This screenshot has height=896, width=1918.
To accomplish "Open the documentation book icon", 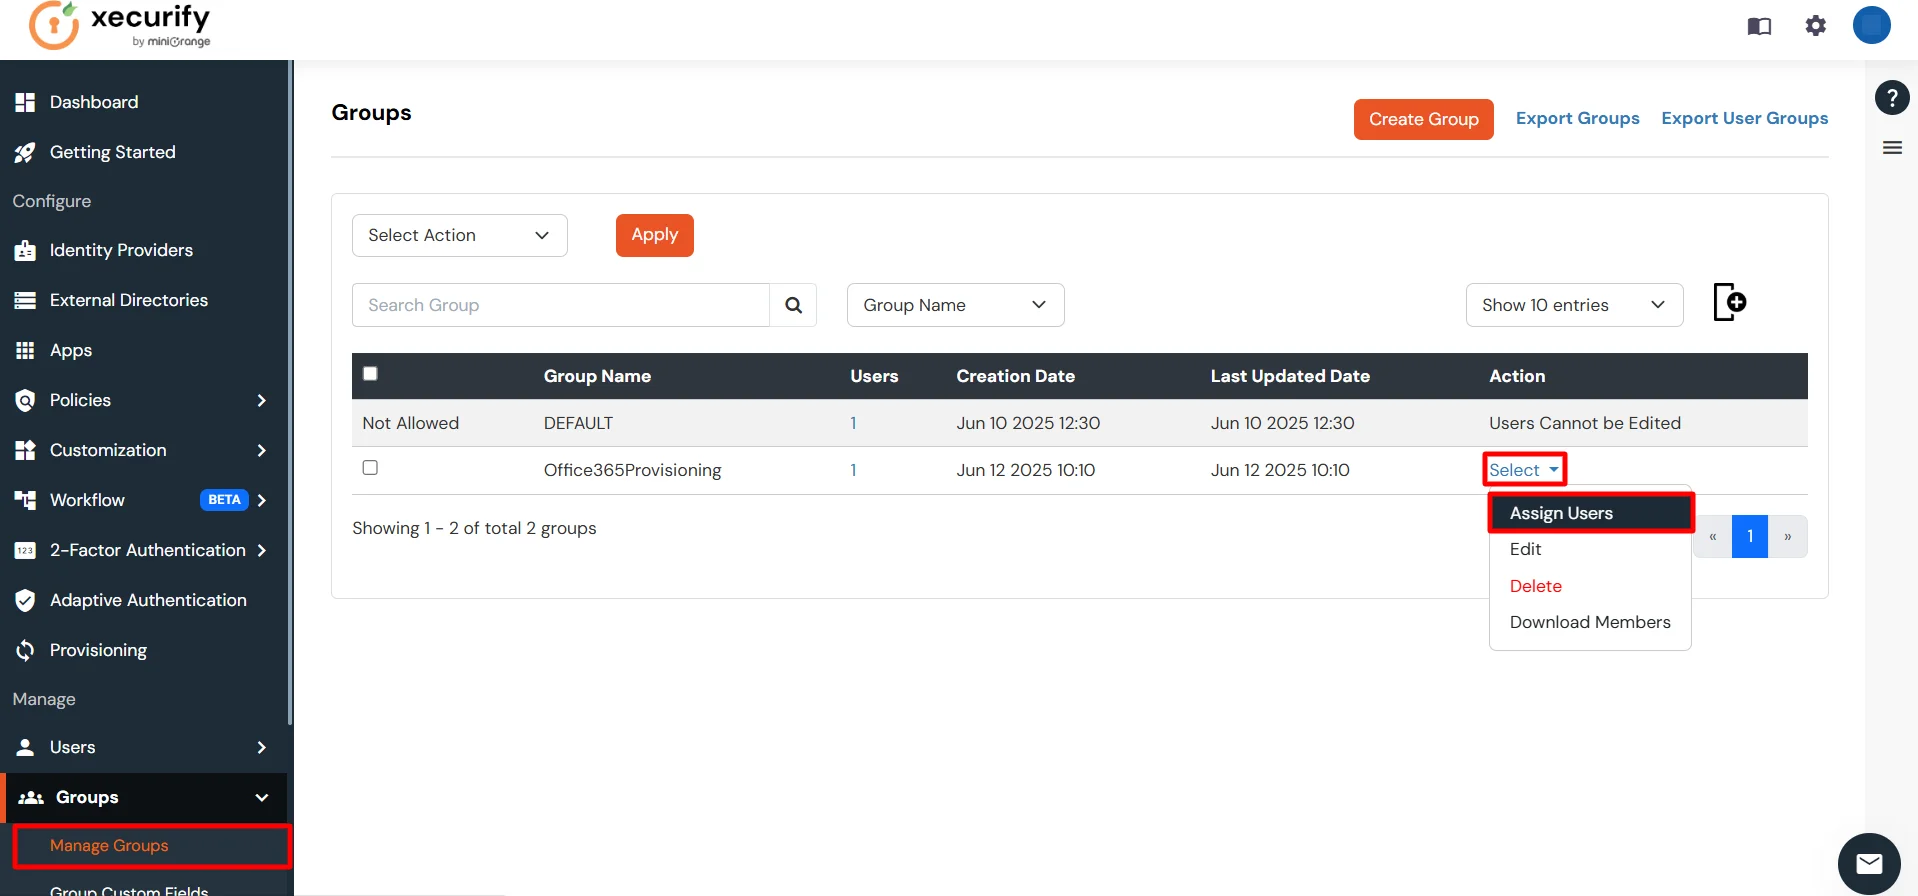I will (x=1759, y=26).
